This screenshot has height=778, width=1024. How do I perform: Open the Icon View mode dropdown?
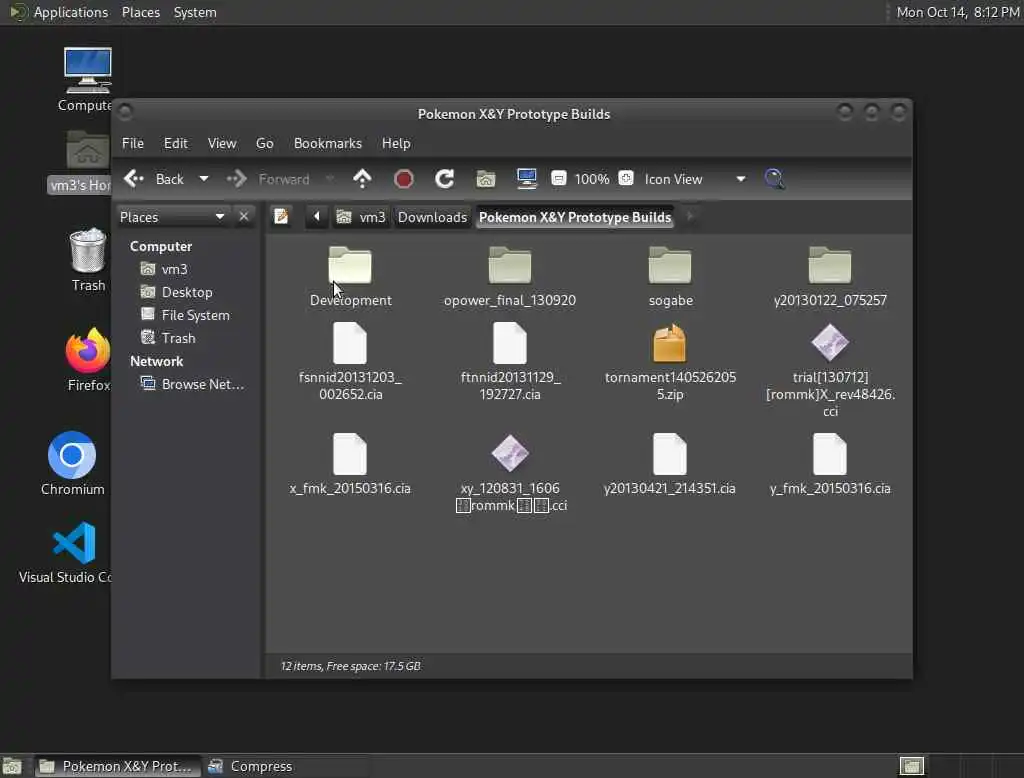tap(695, 179)
